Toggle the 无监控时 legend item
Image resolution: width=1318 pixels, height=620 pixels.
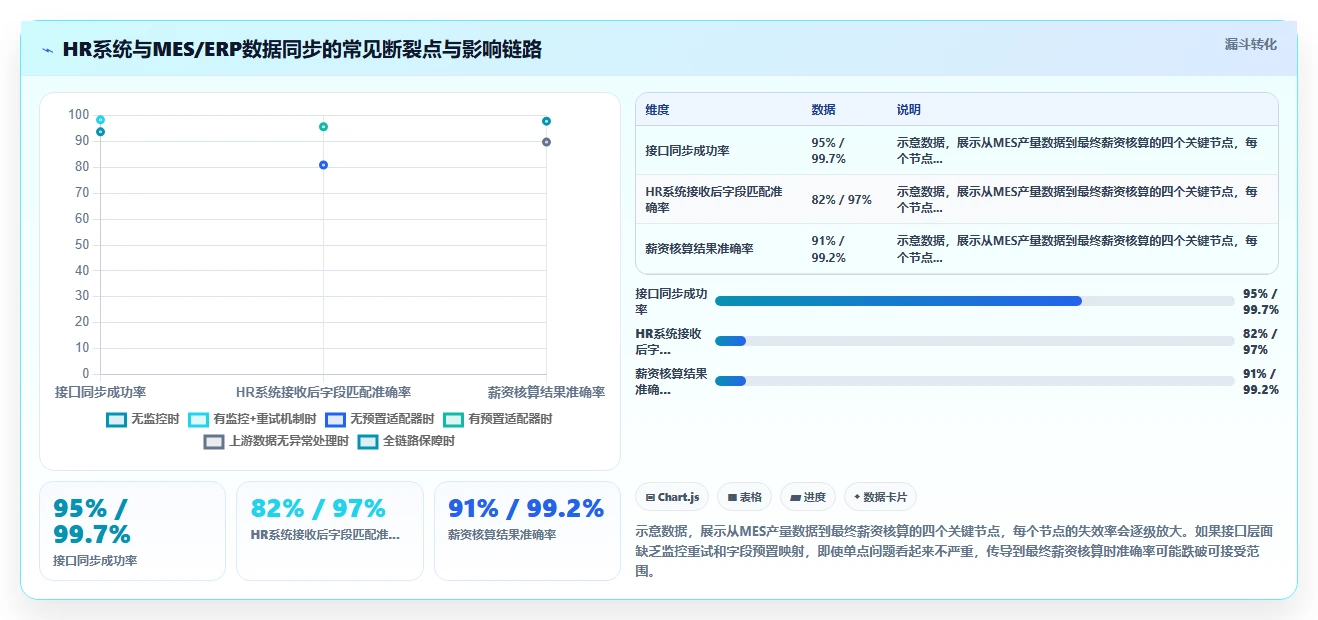point(143,419)
